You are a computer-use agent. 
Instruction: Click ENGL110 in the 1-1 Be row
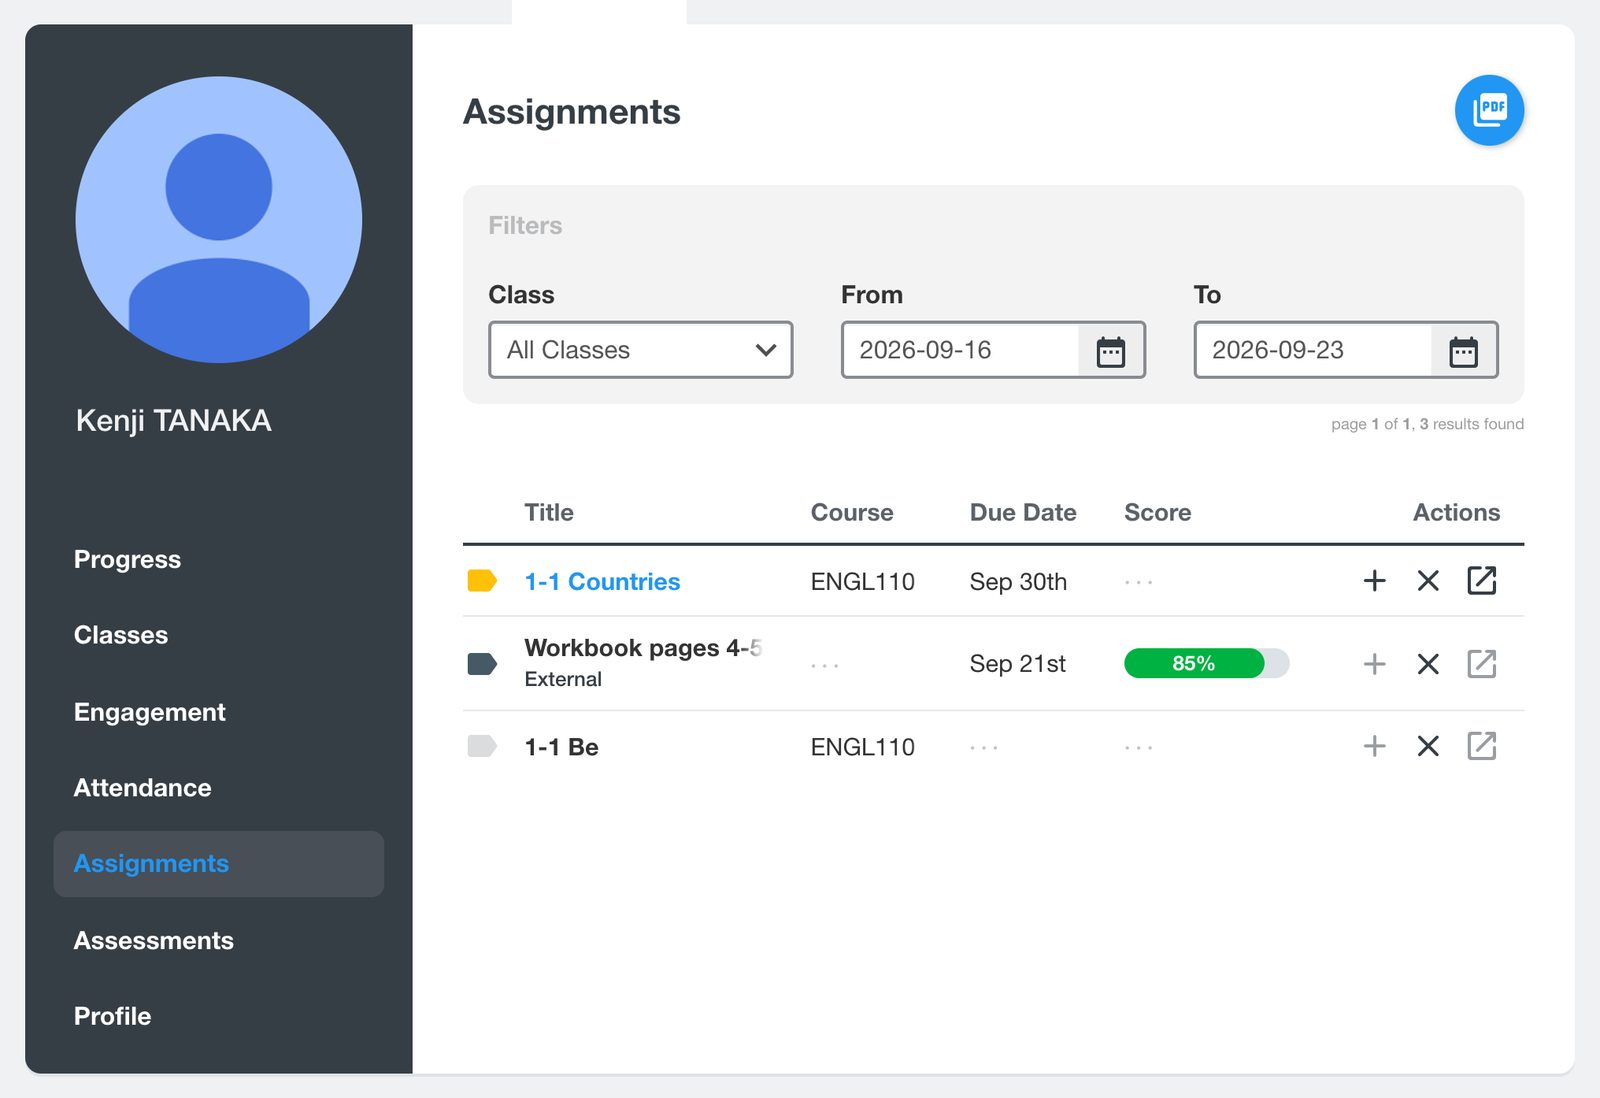(863, 747)
